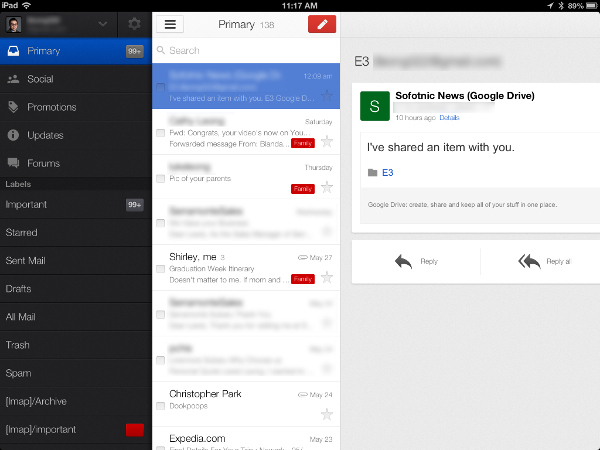Star the Sofotnic News email
Screen dimensions: 600x450
coord(326,96)
